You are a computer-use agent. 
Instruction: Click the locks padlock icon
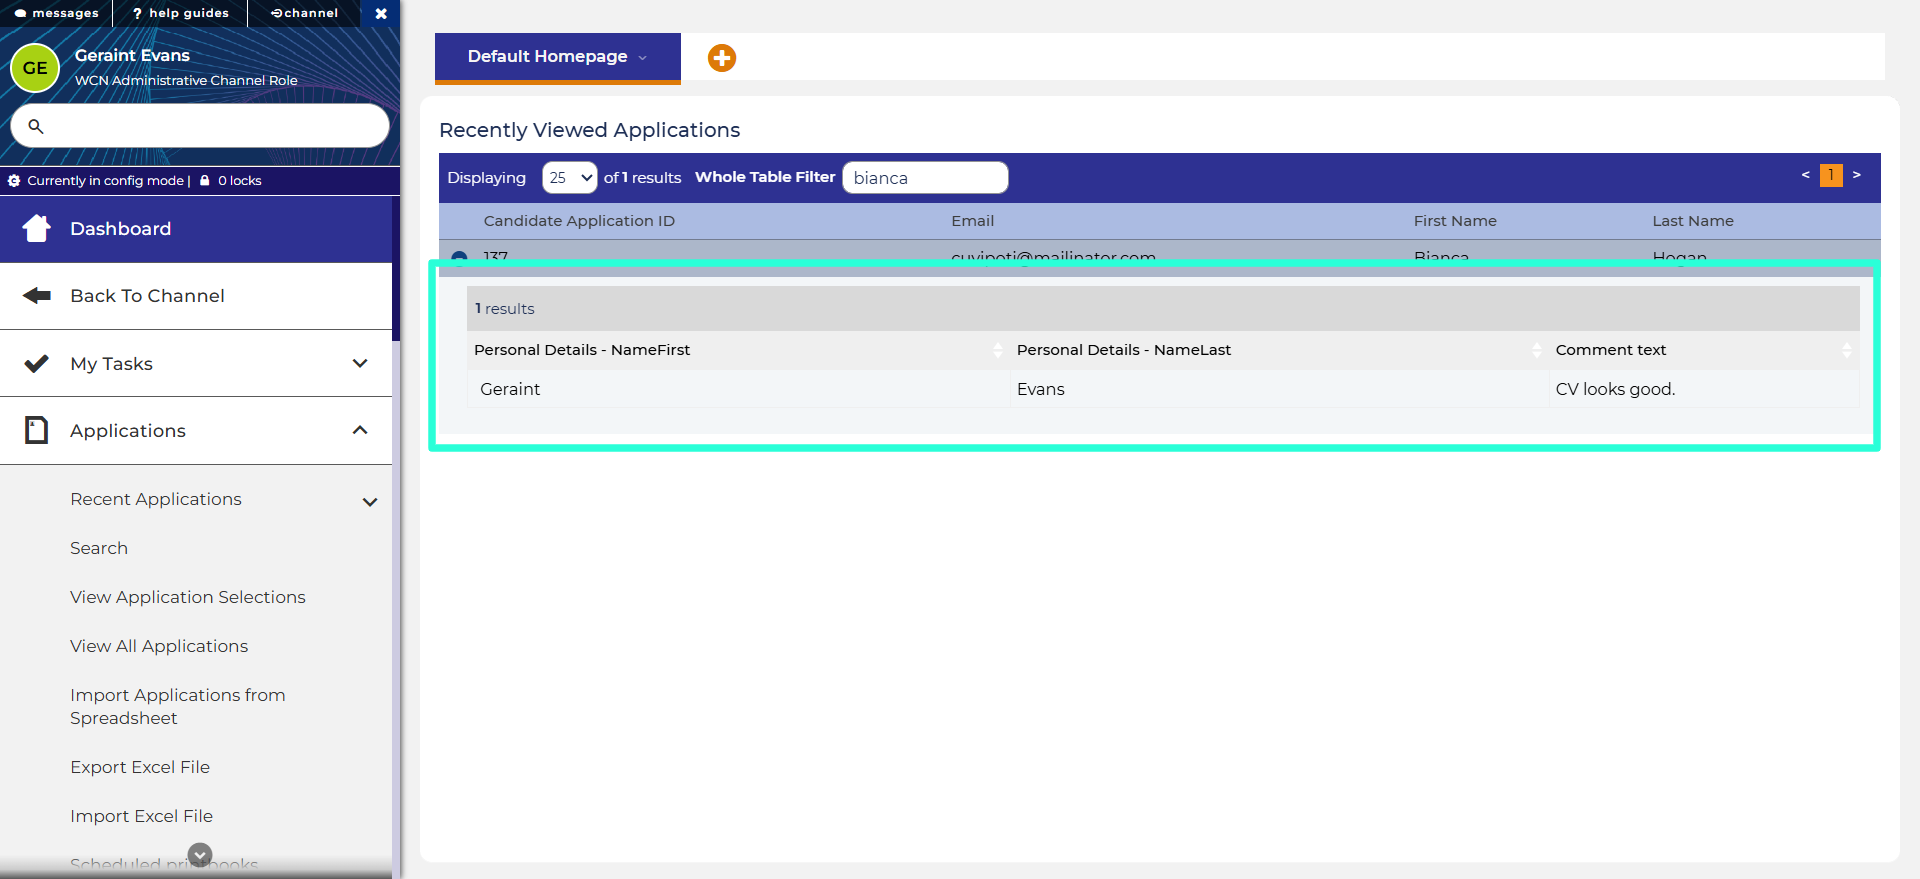pyautogui.click(x=205, y=181)
